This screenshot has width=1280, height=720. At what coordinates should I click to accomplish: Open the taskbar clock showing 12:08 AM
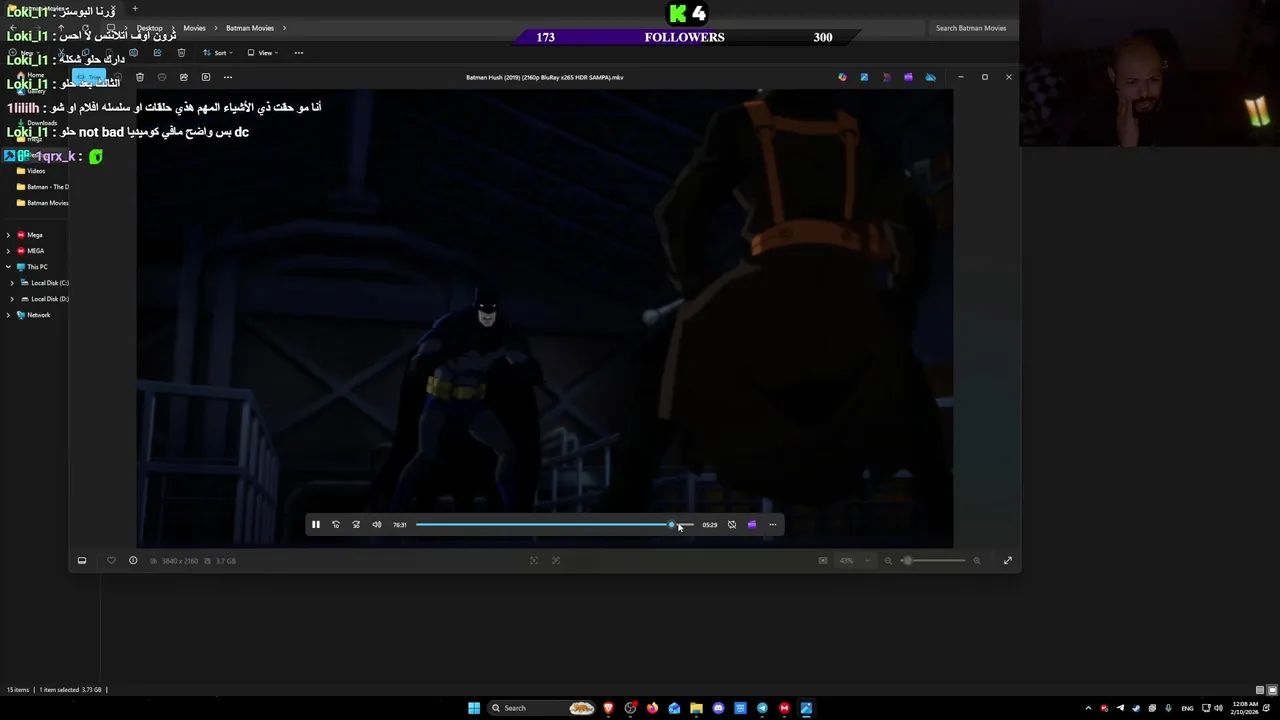pos(1245,708)
